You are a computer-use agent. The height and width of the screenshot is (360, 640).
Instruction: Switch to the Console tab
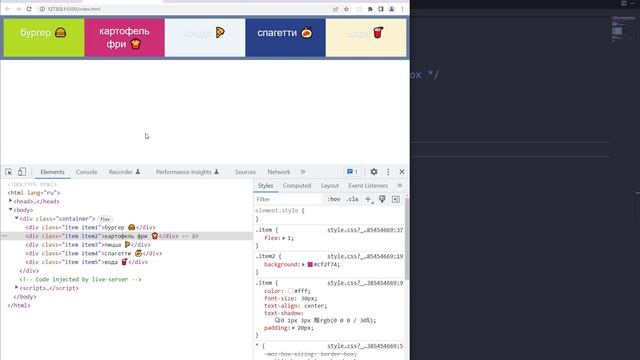point(87,172)
